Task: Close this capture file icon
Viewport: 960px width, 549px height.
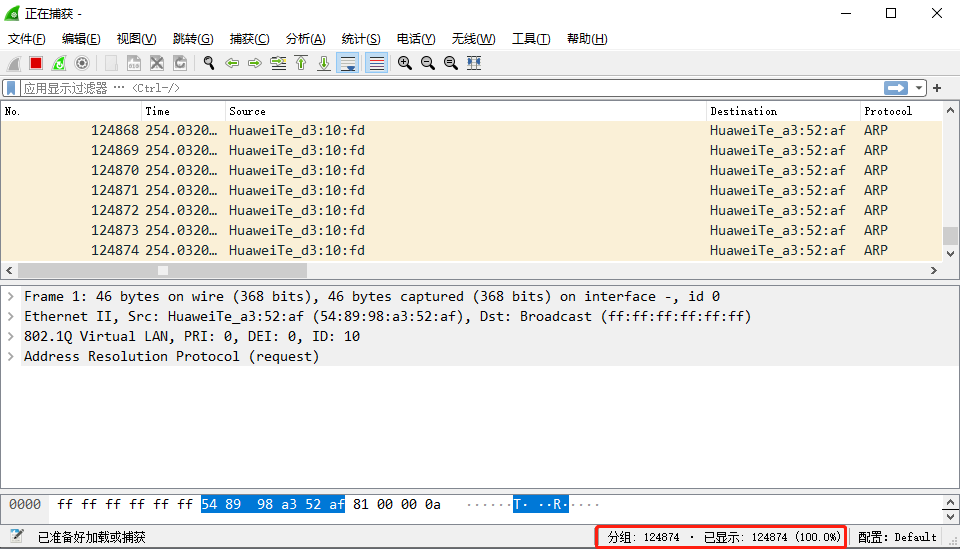Action: (x=157, y=63)
